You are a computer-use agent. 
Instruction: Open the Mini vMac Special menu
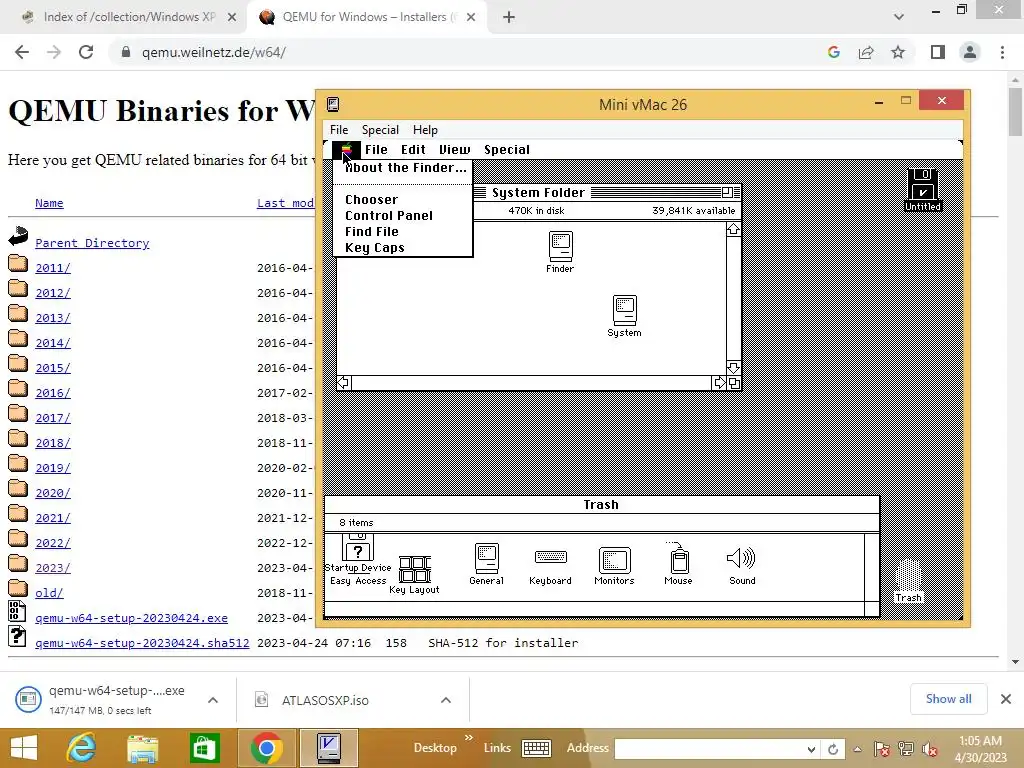(x=380, y=130)
